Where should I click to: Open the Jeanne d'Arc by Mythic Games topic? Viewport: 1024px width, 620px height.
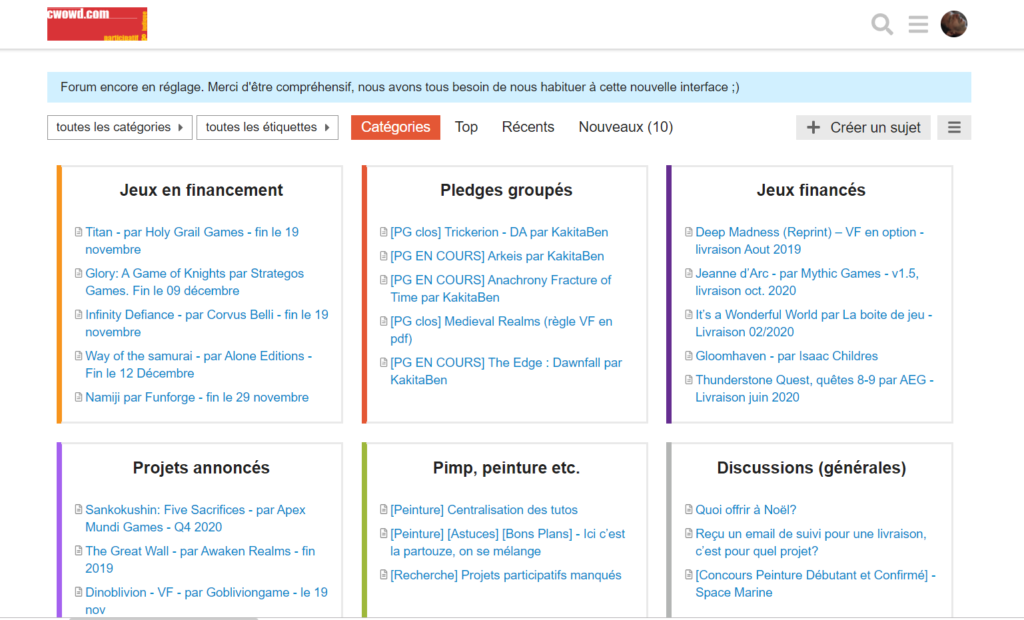807,282
